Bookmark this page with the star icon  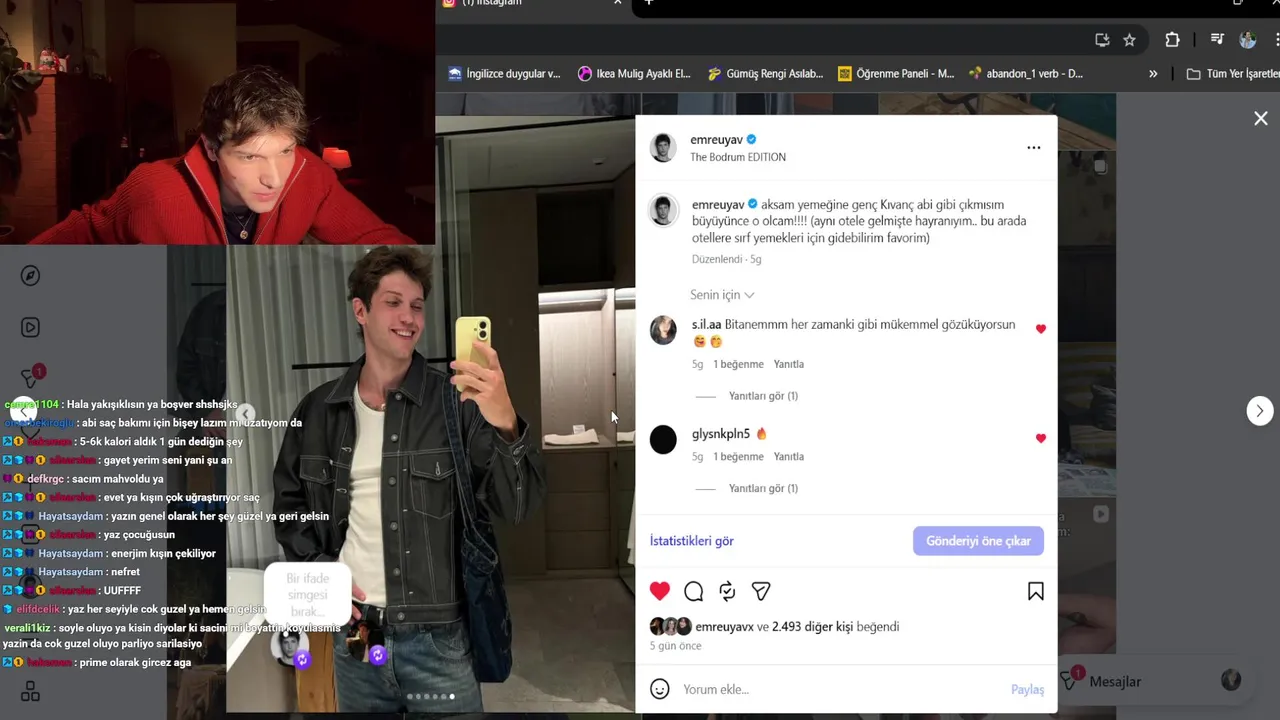[x=1129, y=40]
